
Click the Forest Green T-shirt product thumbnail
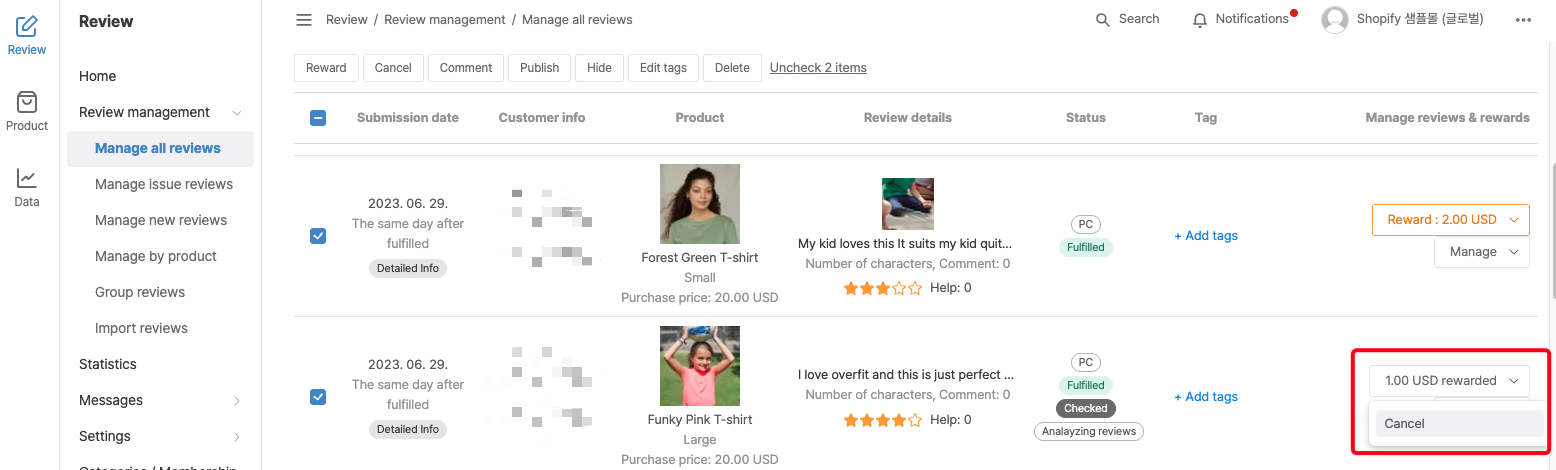click(700, 204)
